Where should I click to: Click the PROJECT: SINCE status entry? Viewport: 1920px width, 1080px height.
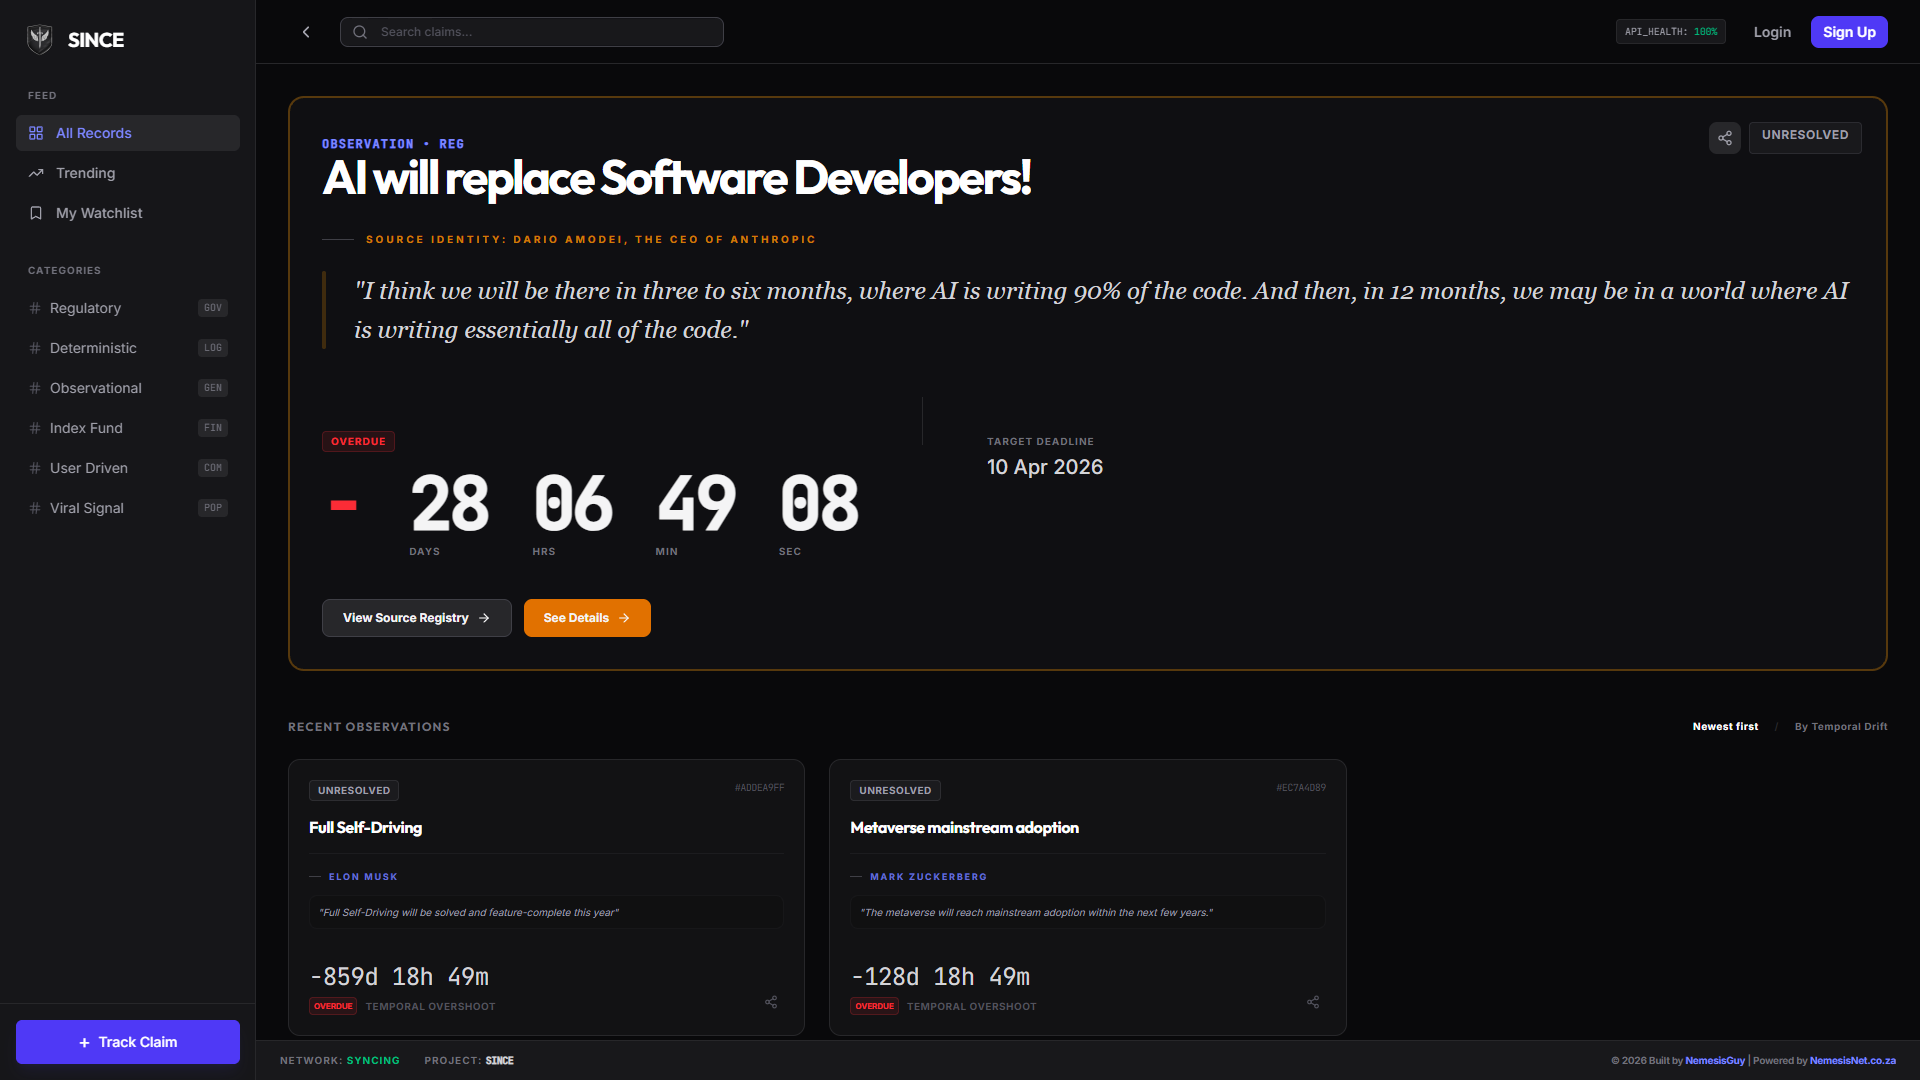point(469,1061)
